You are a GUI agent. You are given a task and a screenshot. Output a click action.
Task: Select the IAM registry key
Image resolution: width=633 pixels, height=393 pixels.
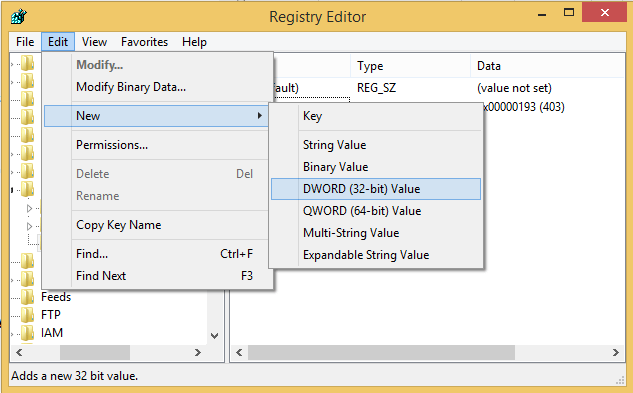click(52, 333)
